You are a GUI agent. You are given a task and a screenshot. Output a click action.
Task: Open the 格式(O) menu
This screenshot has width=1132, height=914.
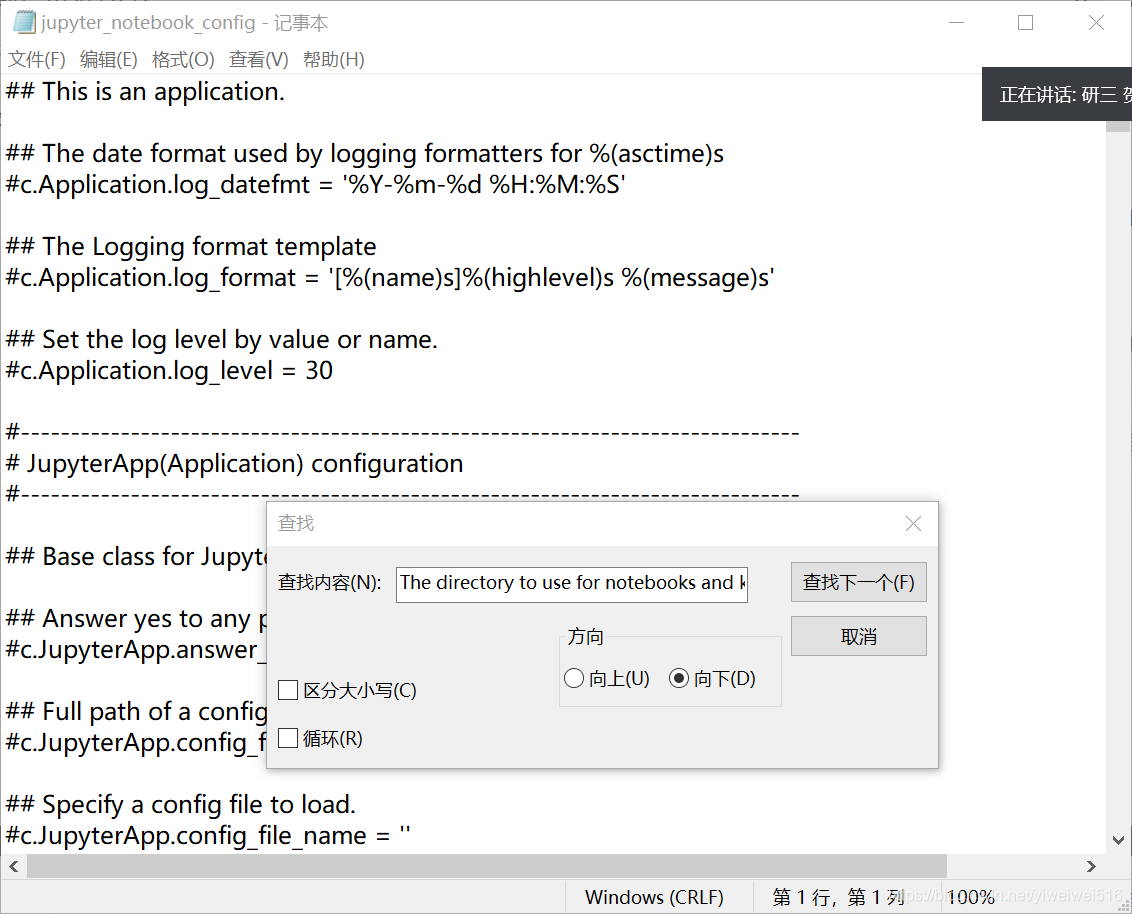tap(183, 59)
